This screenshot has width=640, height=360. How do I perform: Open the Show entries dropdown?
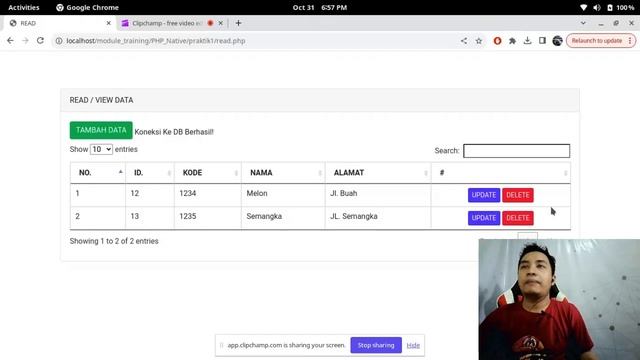click(x=101, y=149)
